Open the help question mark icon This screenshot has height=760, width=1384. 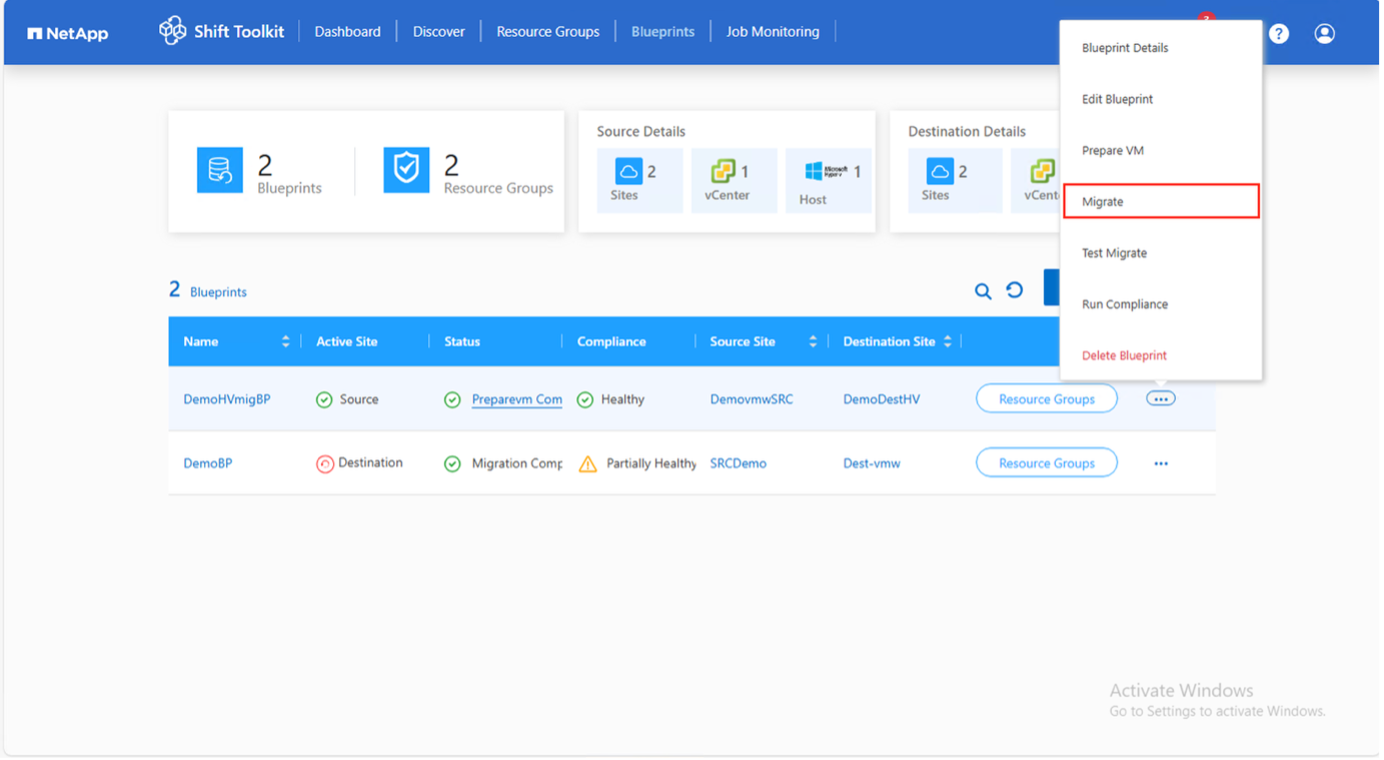1278,33
